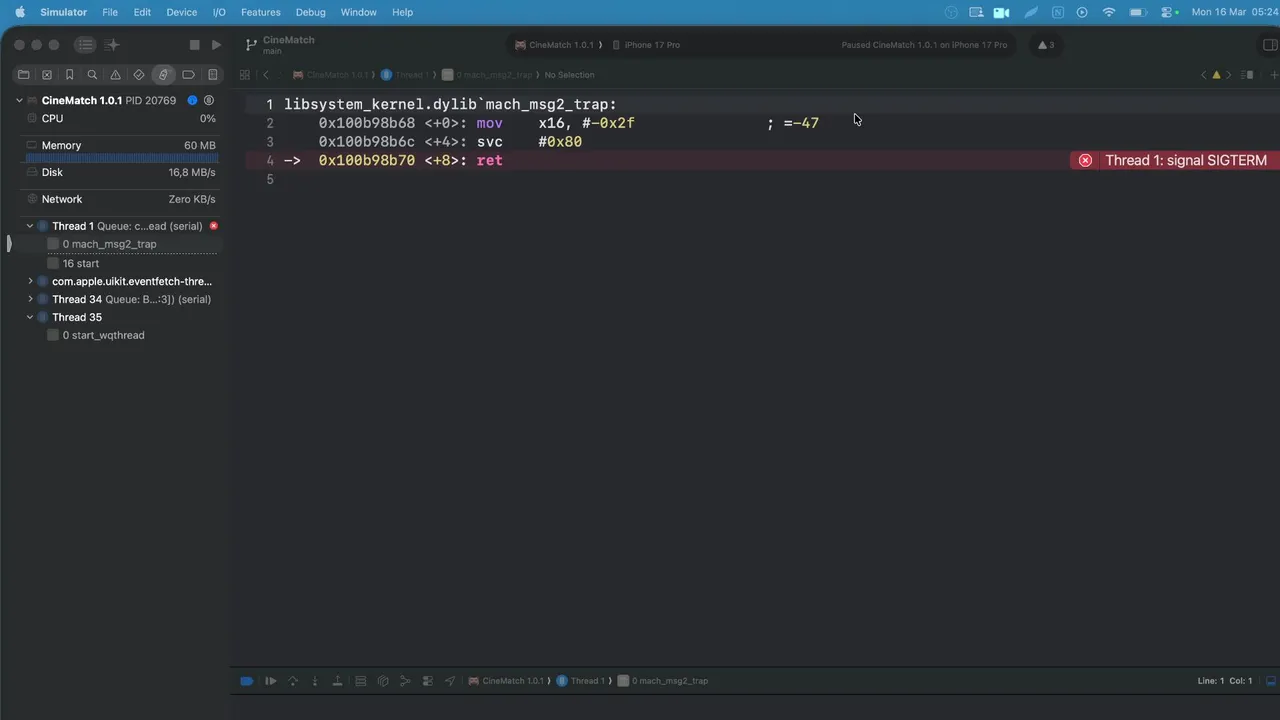
Task: Toggle the navigator sidebar button
Action: click(x=86, y=45)
